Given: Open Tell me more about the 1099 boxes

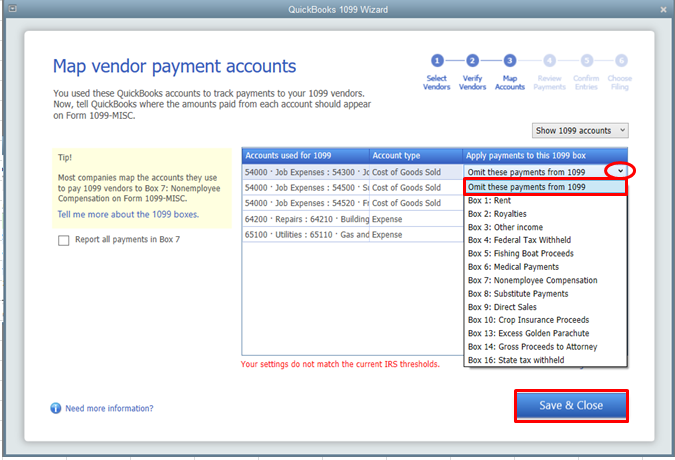Looking at the screenshot, I should [128, 214].
